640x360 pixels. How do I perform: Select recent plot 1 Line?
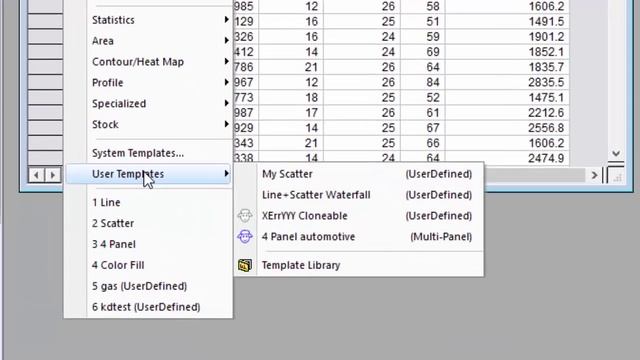coord(149,202)
